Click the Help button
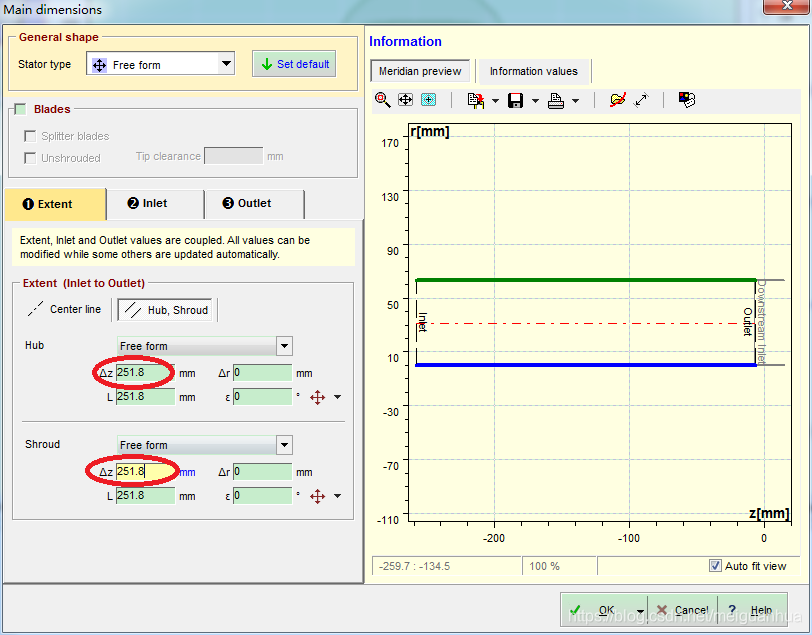The image size is (812, 635). point(752,610)
